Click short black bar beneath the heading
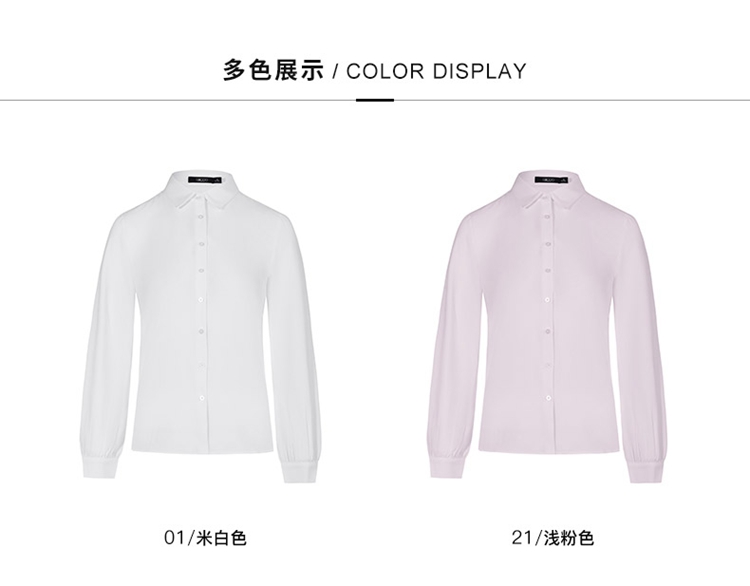750x586 pixels. pyautogui.click(x=375, y=100)
